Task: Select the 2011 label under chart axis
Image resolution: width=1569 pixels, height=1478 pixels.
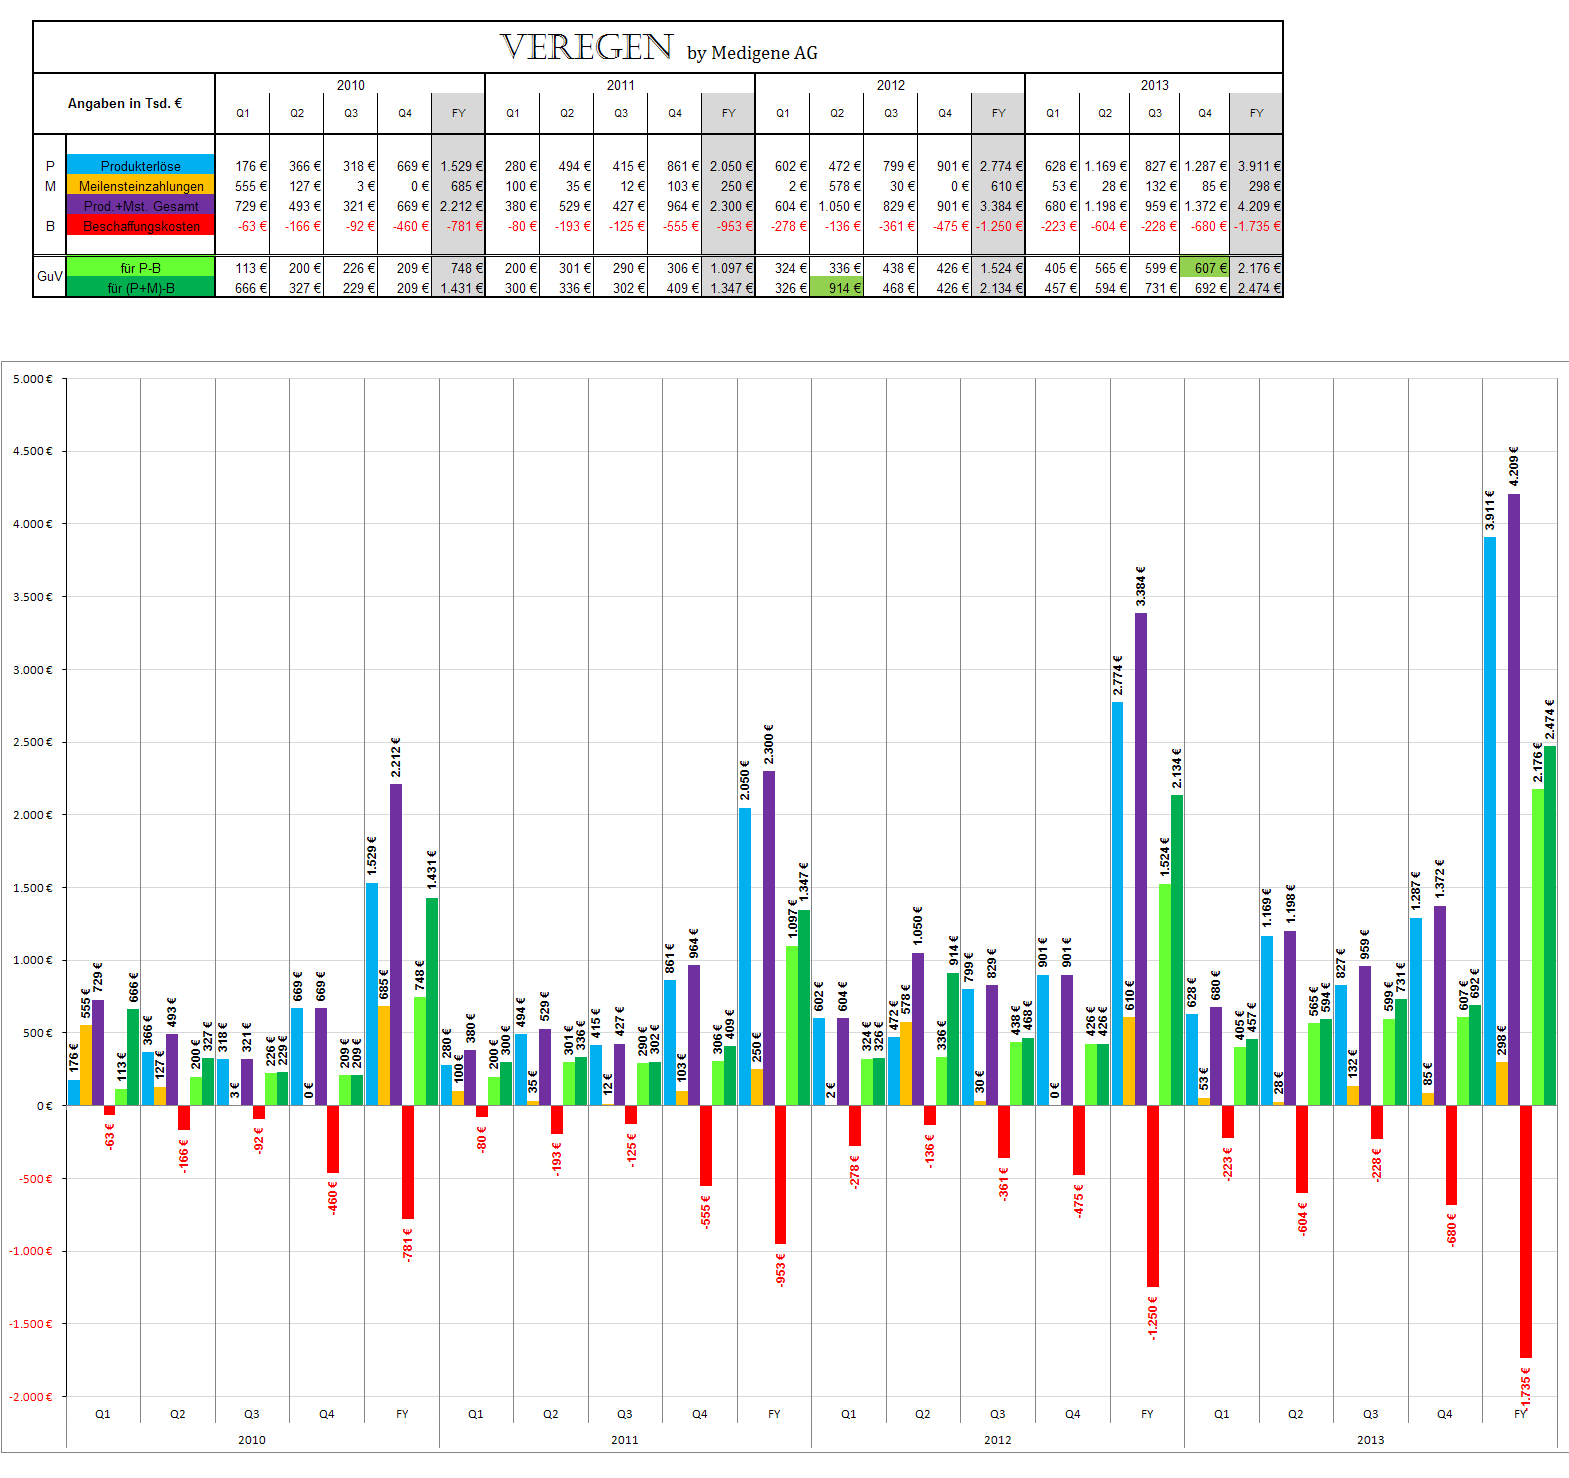Action: click(624, 1440)
